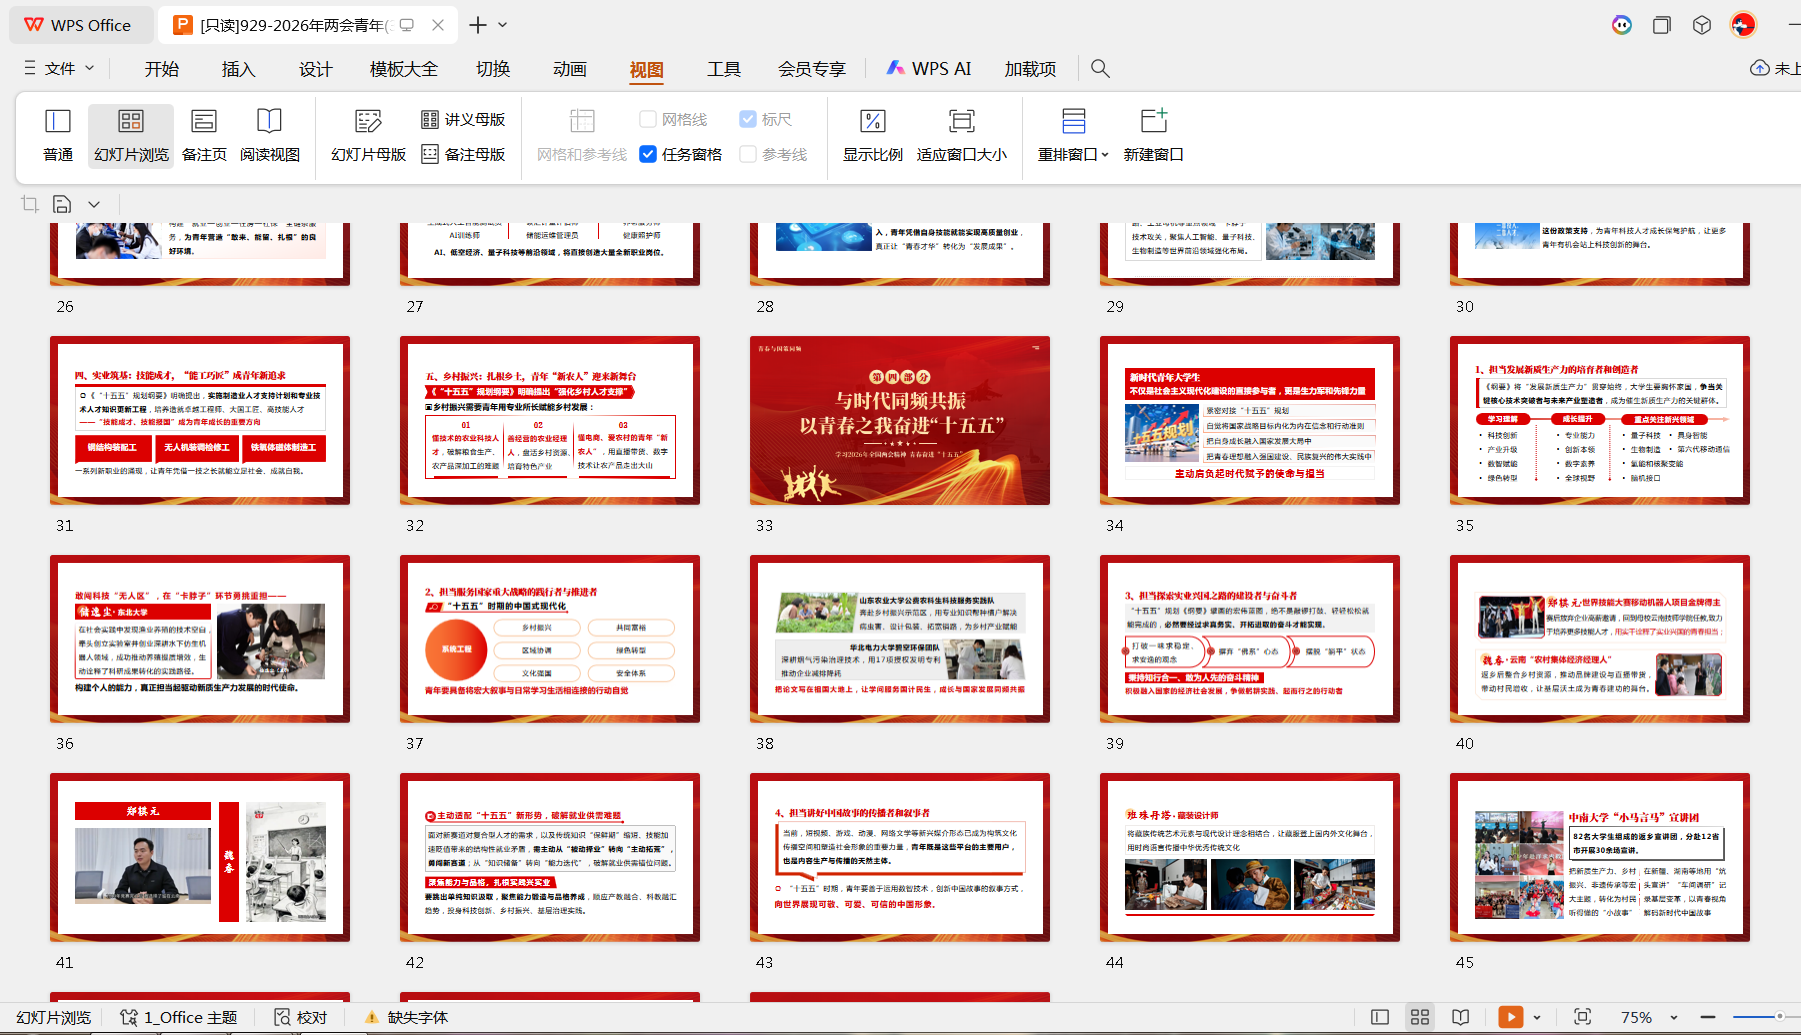Open the Notes Page (备注页) view

pos(204,135)
